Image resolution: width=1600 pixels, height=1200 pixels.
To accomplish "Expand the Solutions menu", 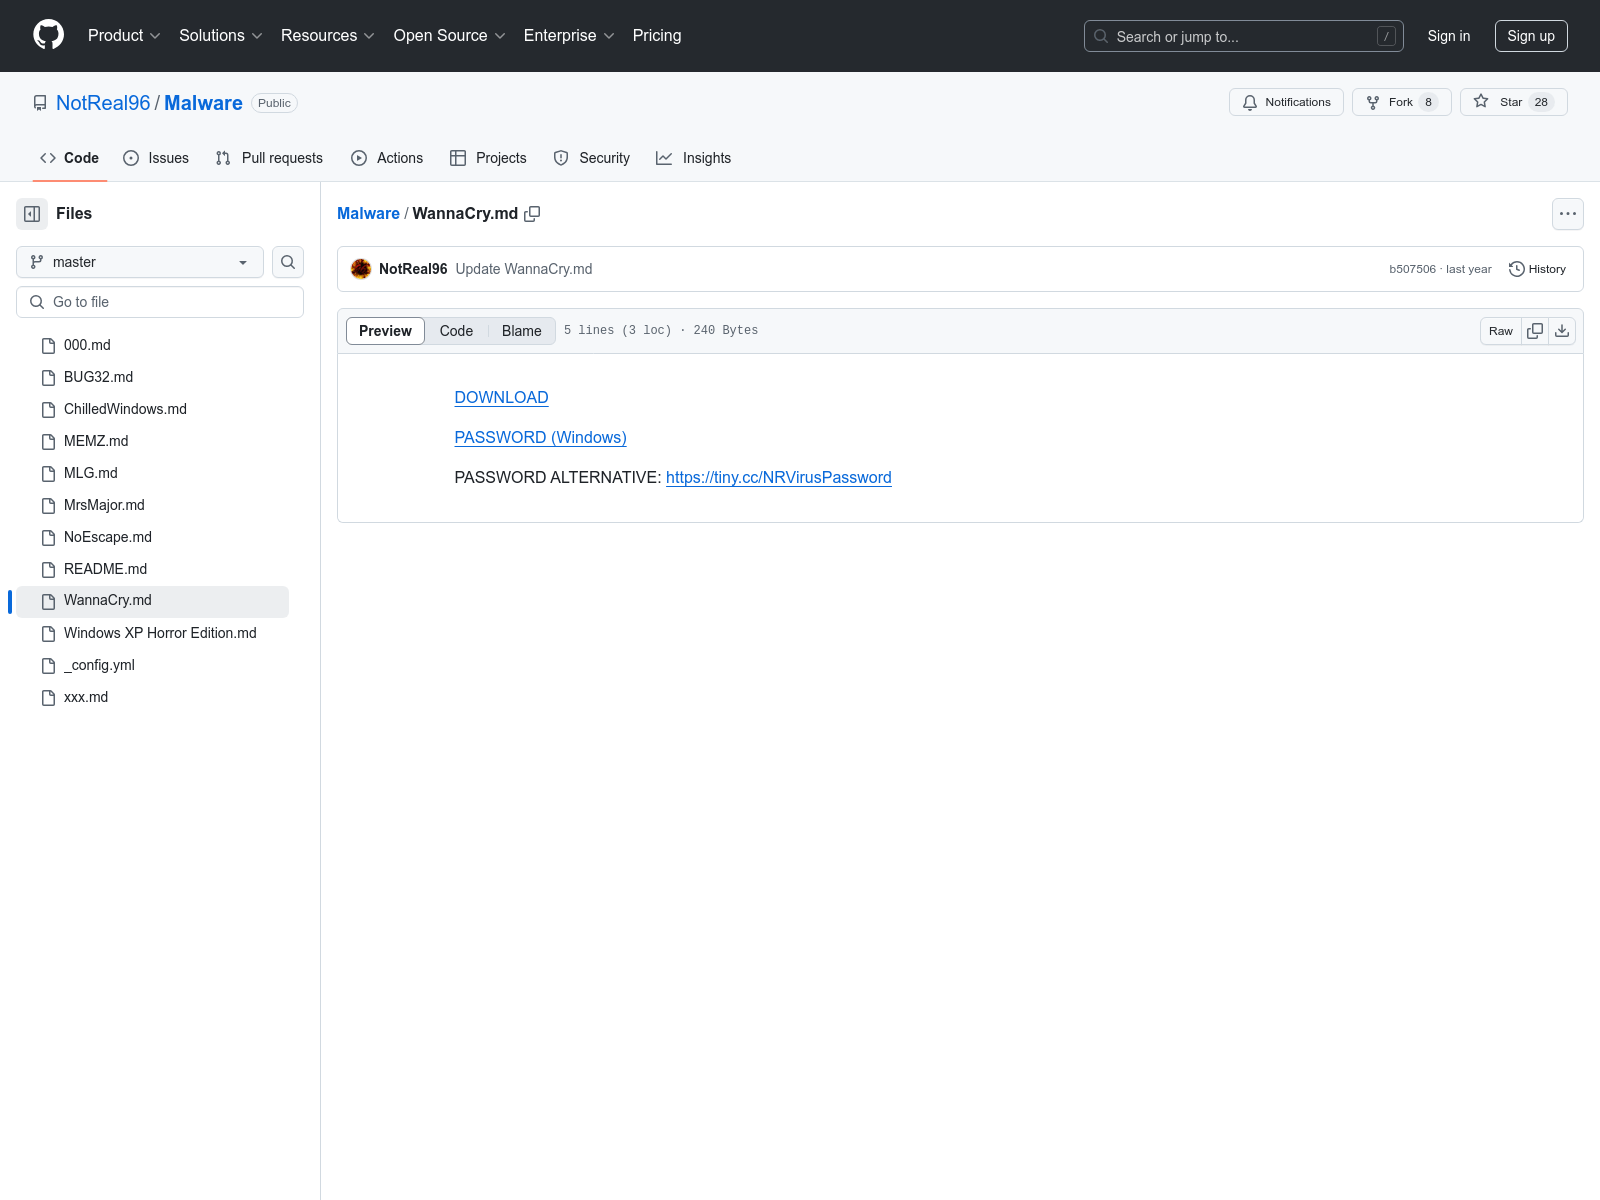I will tap(220, 36).
